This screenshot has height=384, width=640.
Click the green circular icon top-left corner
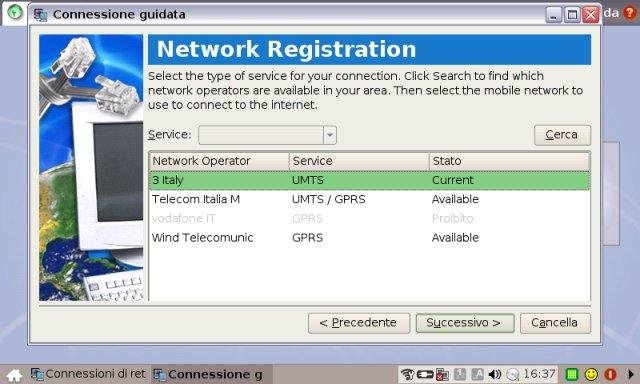(x=15, y=12)
